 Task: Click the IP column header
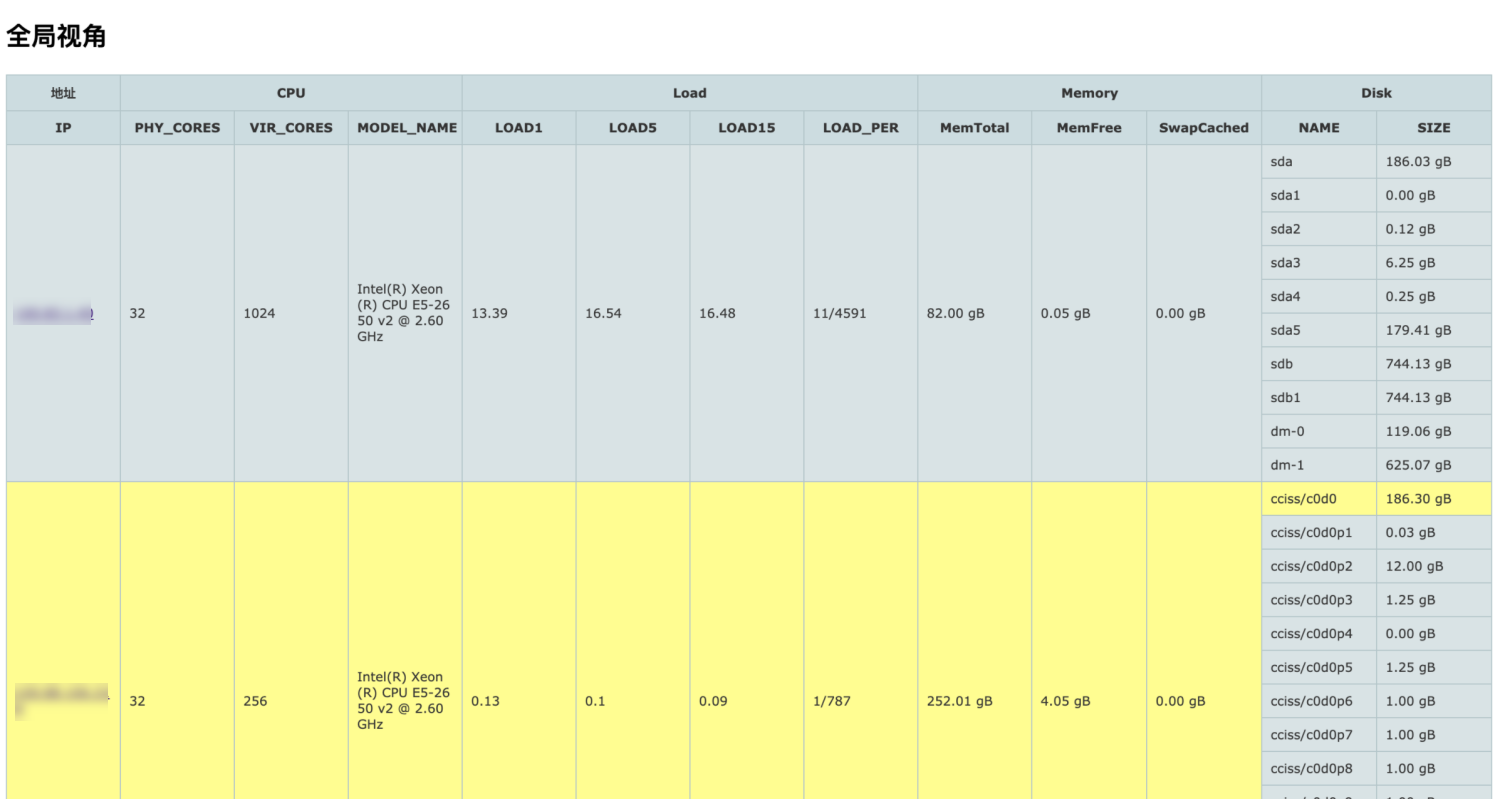63,128
